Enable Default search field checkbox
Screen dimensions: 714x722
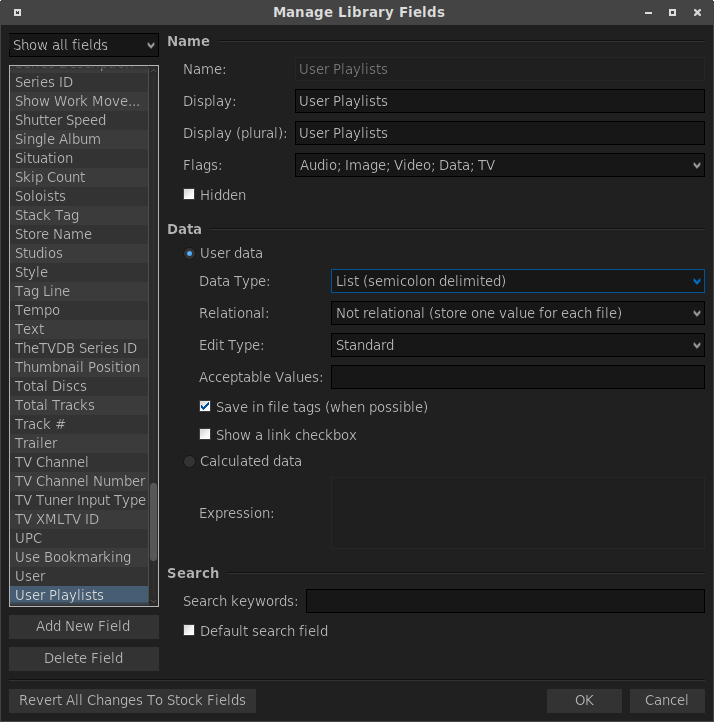189,631
